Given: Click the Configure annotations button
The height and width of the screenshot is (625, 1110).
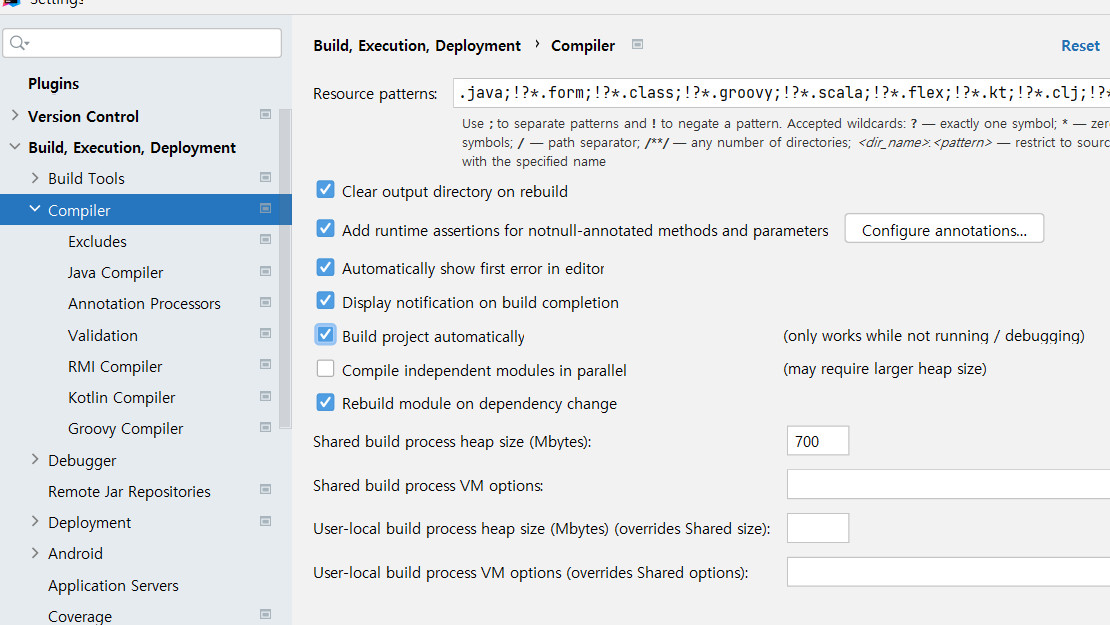Looking at the screenshot, I should click(x=943, y=229).
